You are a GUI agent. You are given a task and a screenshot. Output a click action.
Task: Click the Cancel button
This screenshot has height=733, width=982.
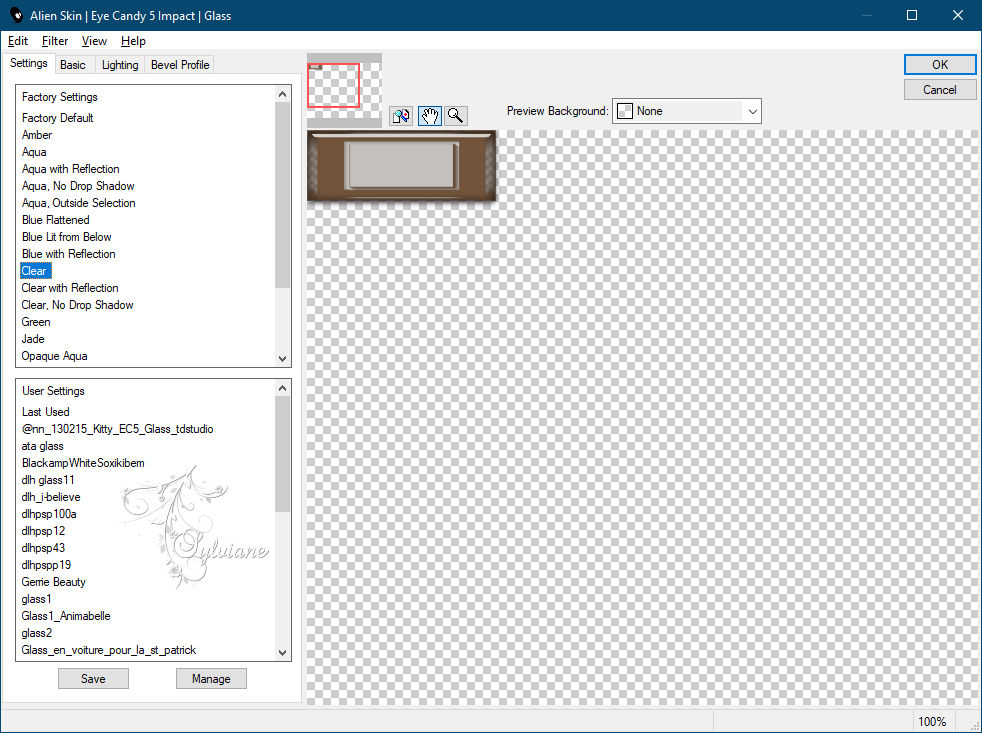coord(939,90)
